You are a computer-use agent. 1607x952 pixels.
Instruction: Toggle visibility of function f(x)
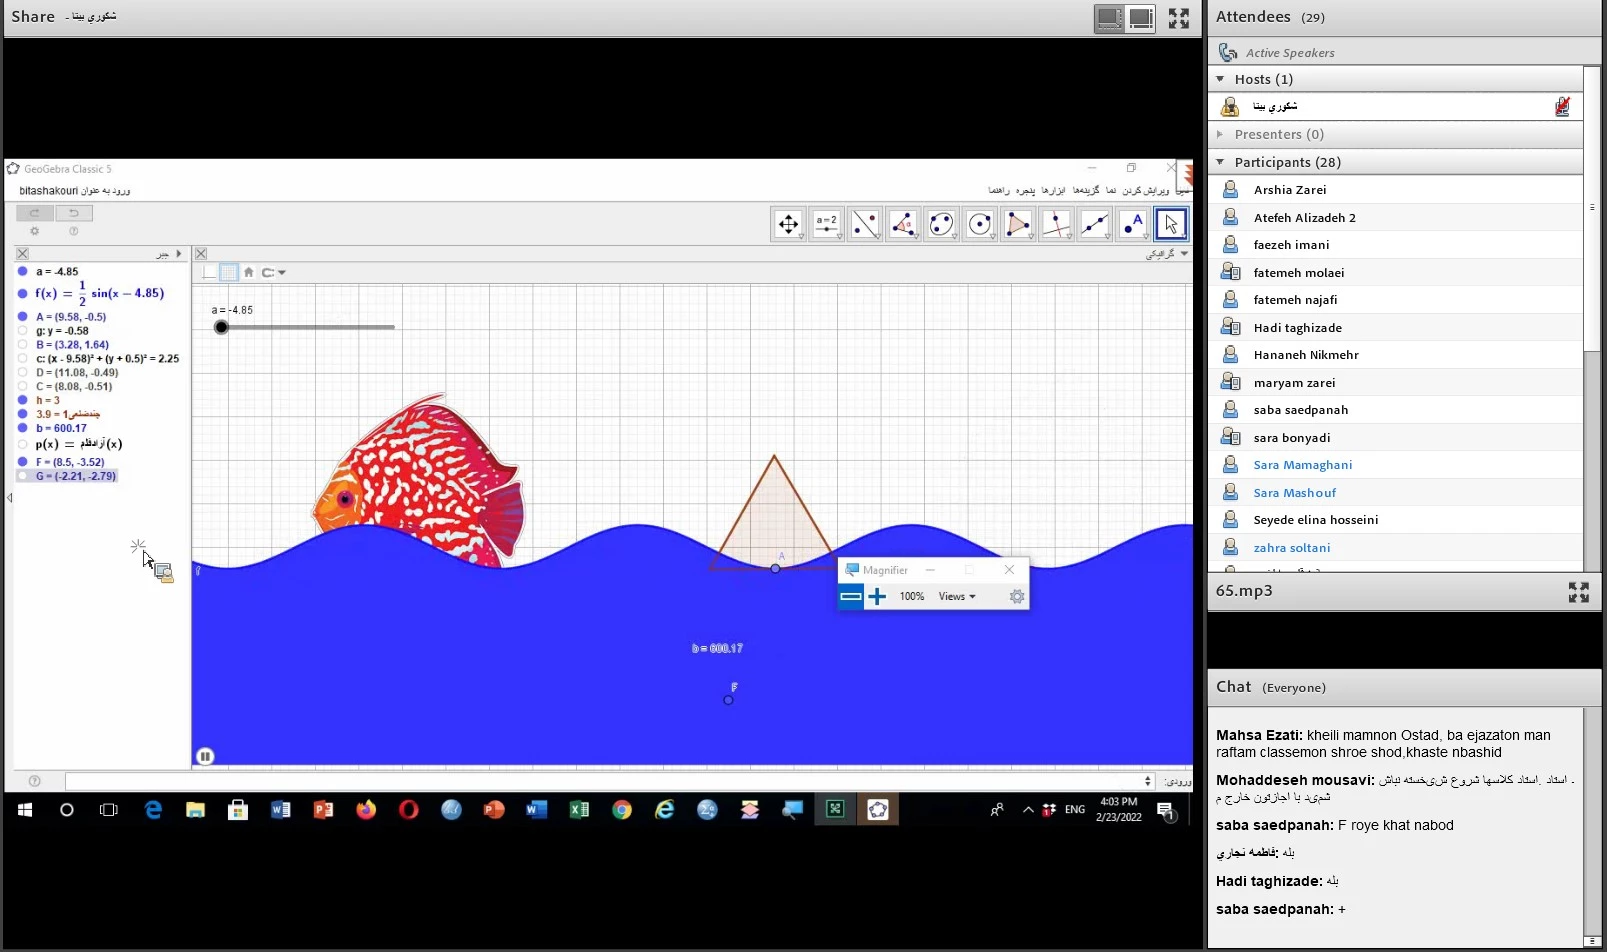[x=23, y=294]
